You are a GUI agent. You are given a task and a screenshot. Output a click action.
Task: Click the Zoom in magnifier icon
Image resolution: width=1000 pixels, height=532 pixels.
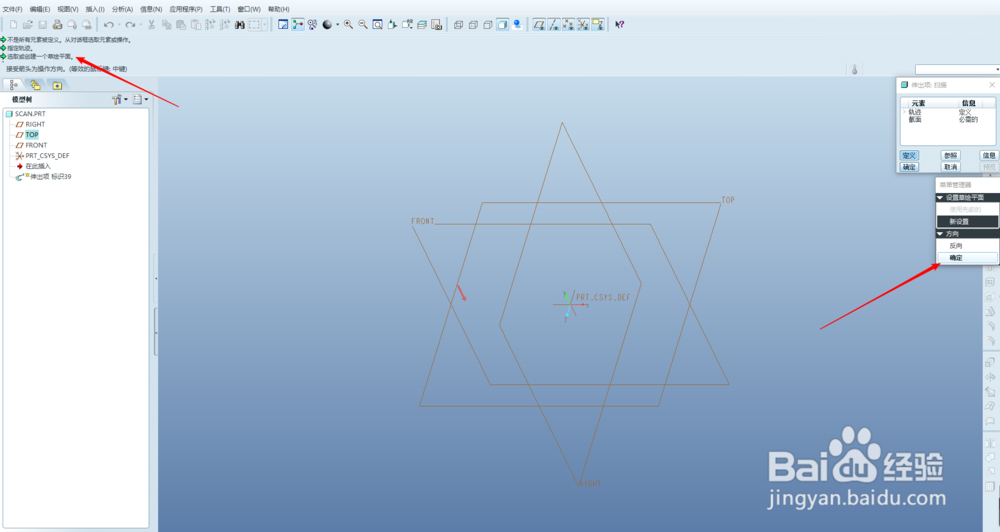(348, 24)
